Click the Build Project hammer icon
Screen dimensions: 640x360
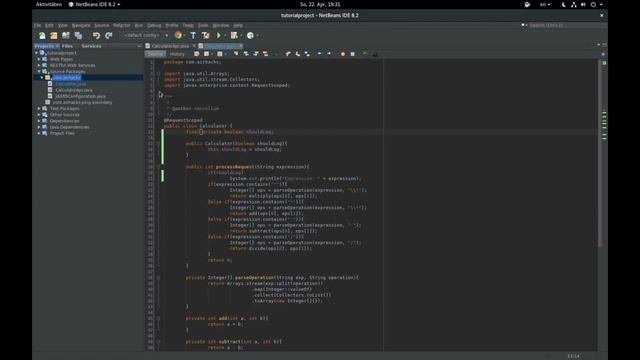193,36
